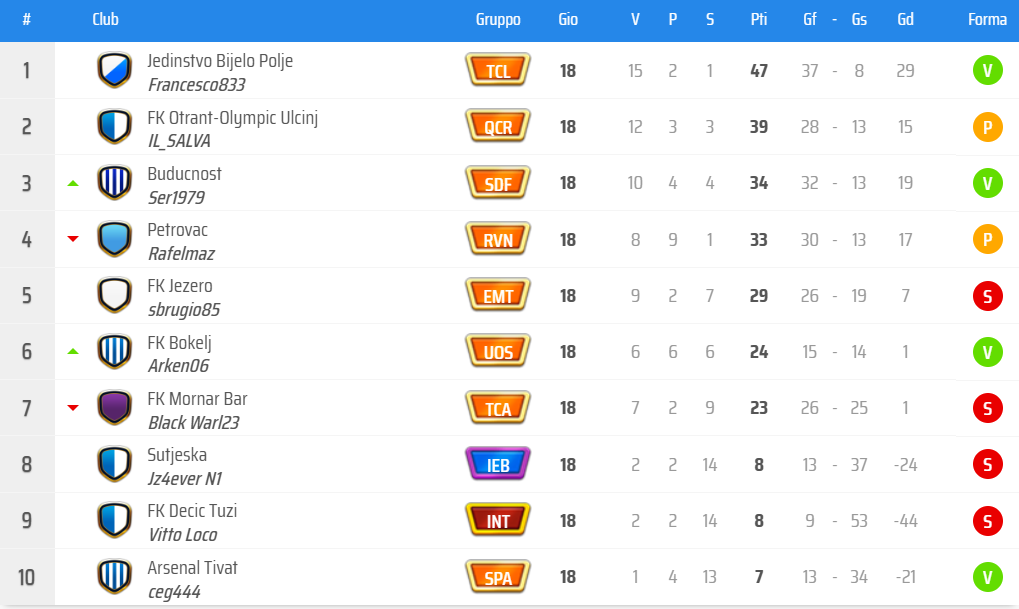Image resolution: width=1019 pixels, height=609 pixels.
Task: Click the red down arrow beside Petrovac
Action: 73,239
